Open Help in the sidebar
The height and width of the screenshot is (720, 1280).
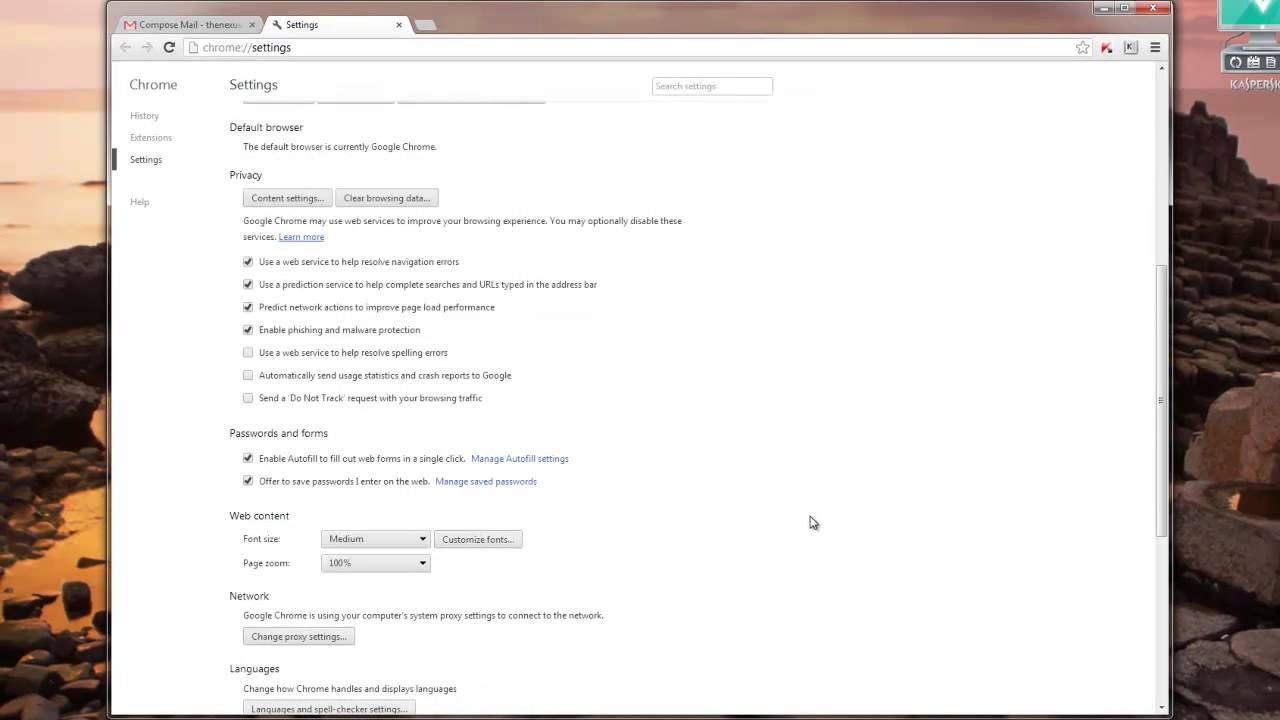click(139, 202)
